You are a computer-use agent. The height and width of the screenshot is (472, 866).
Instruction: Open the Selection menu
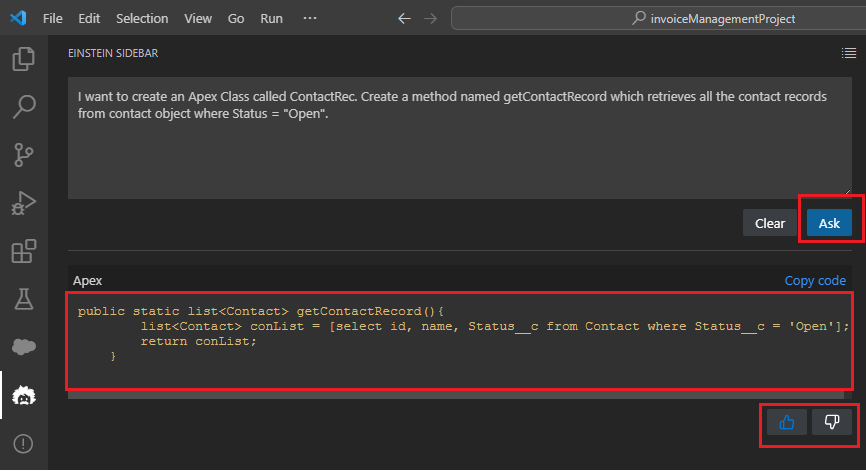[142, 18]
